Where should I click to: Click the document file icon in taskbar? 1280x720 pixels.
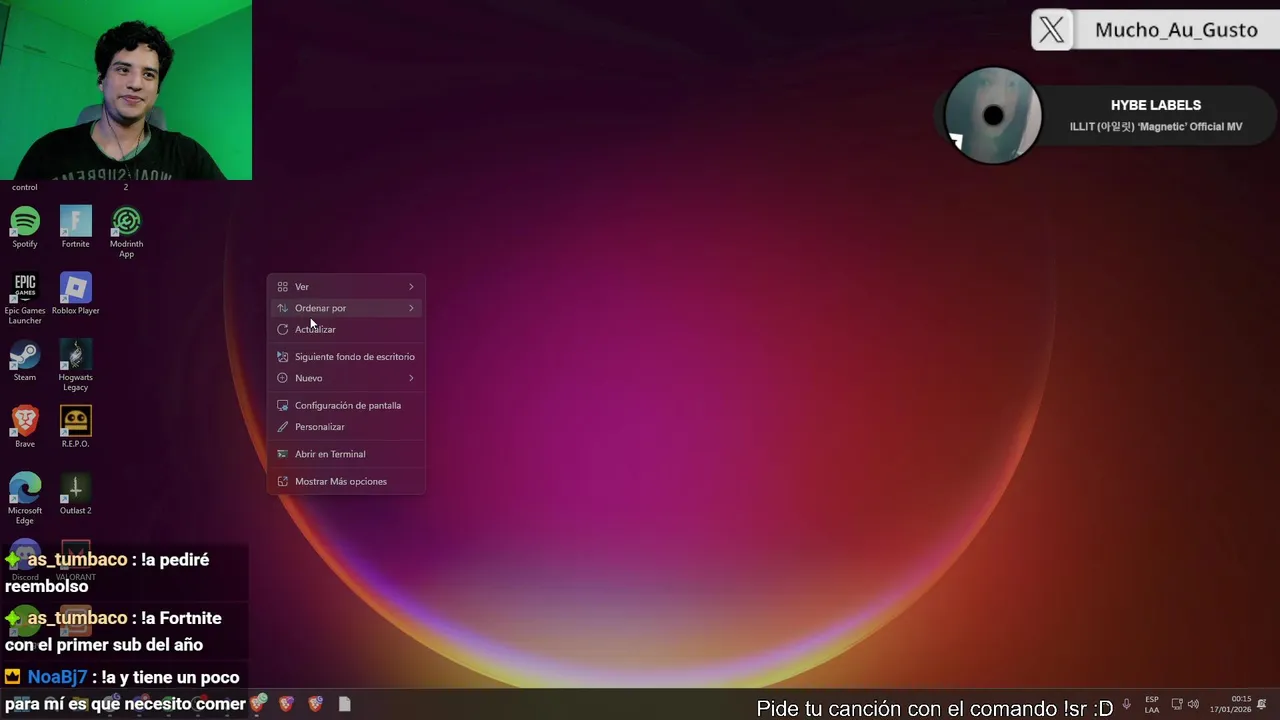tap(344, 704)
